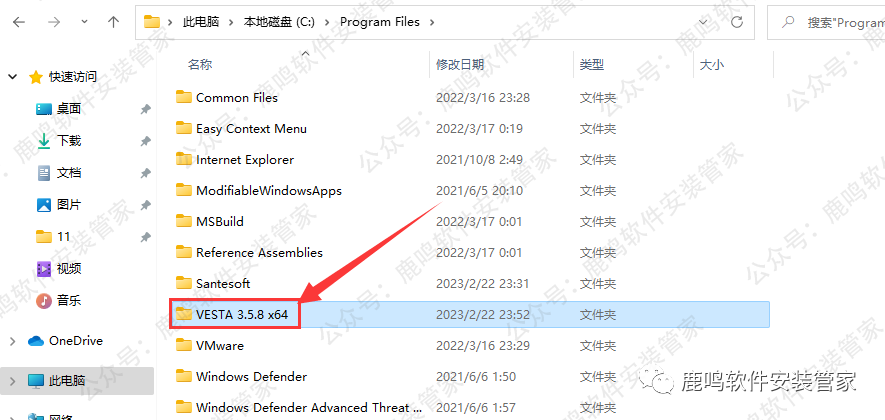Screen dimensions: 885x420
Task: Expand the This PC (此电脑) tree node
Action: click(13, 380)
